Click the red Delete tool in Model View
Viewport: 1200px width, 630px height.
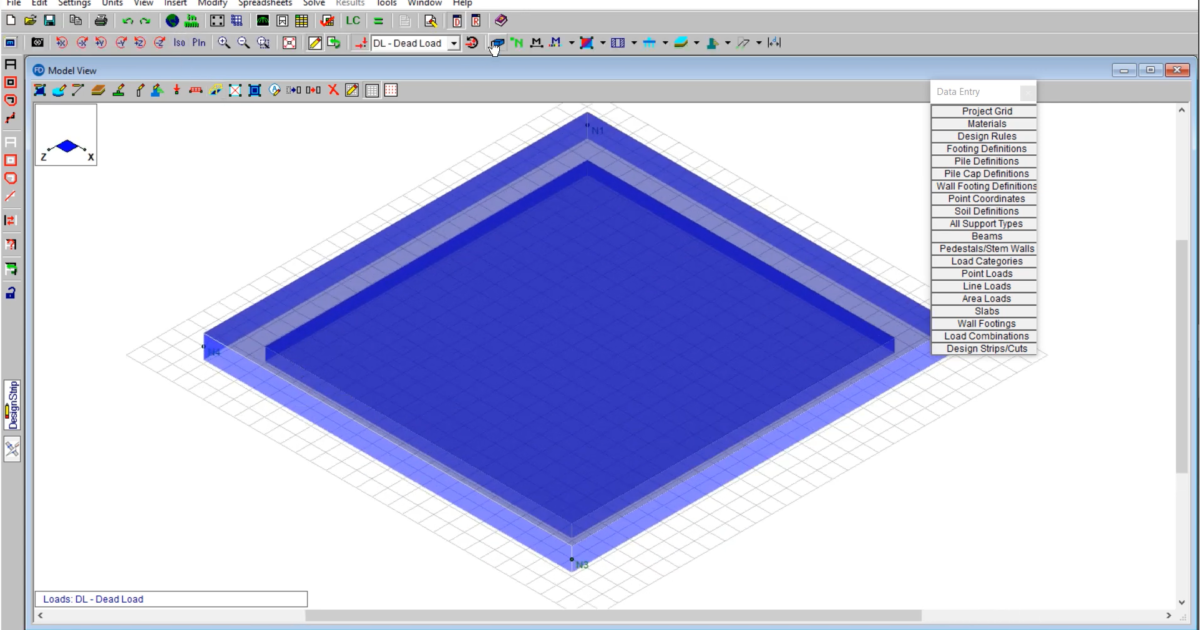coord(333,89)
